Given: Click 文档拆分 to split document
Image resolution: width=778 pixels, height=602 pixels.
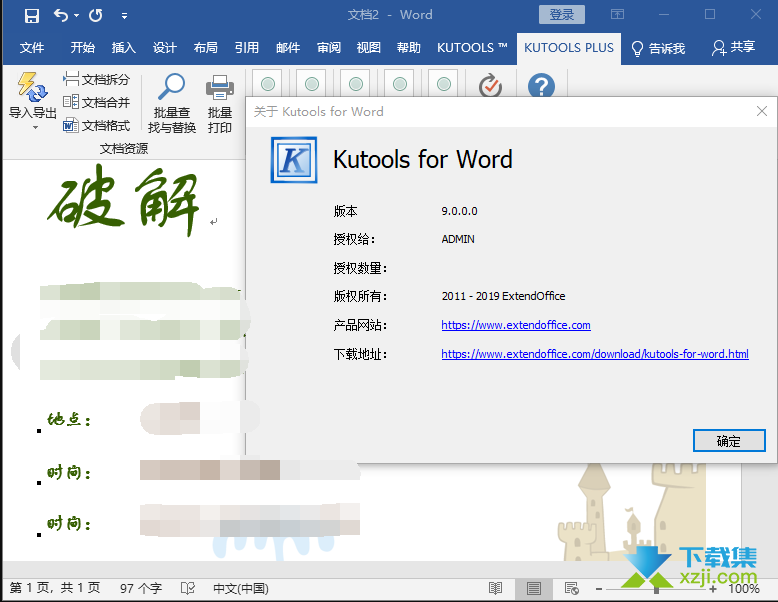Looking at the screenshot, I should [97, 79].
